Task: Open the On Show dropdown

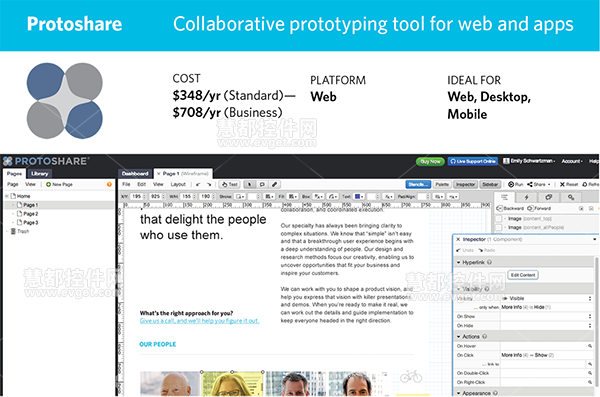Action: (546, 317)
